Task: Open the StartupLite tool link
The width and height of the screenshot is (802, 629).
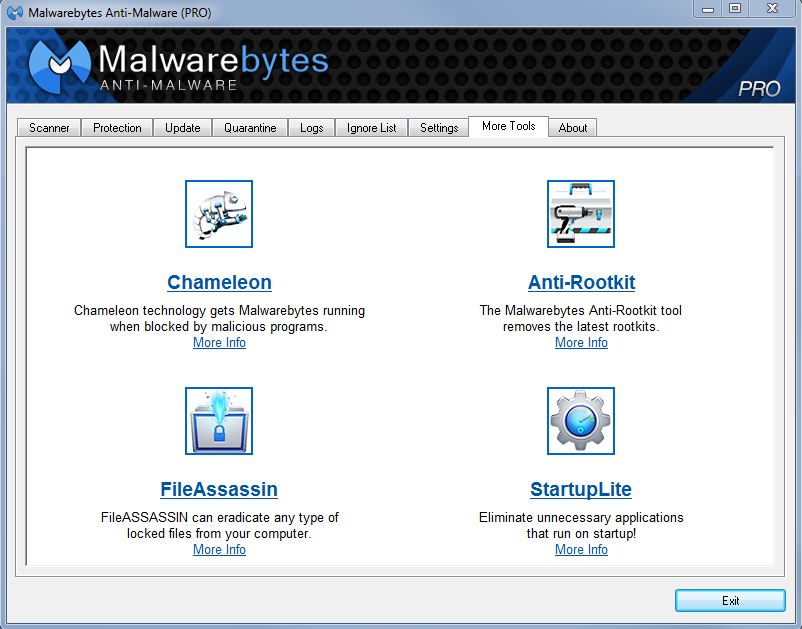Action: point(581,489)
